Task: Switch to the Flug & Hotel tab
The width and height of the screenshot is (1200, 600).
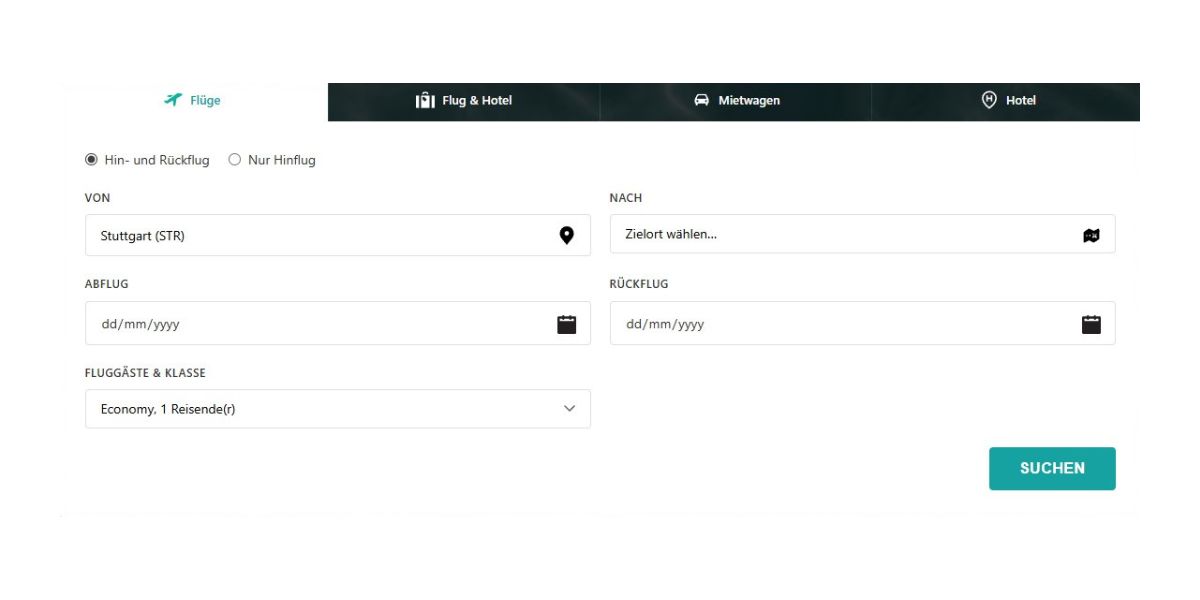Action: 476,101
